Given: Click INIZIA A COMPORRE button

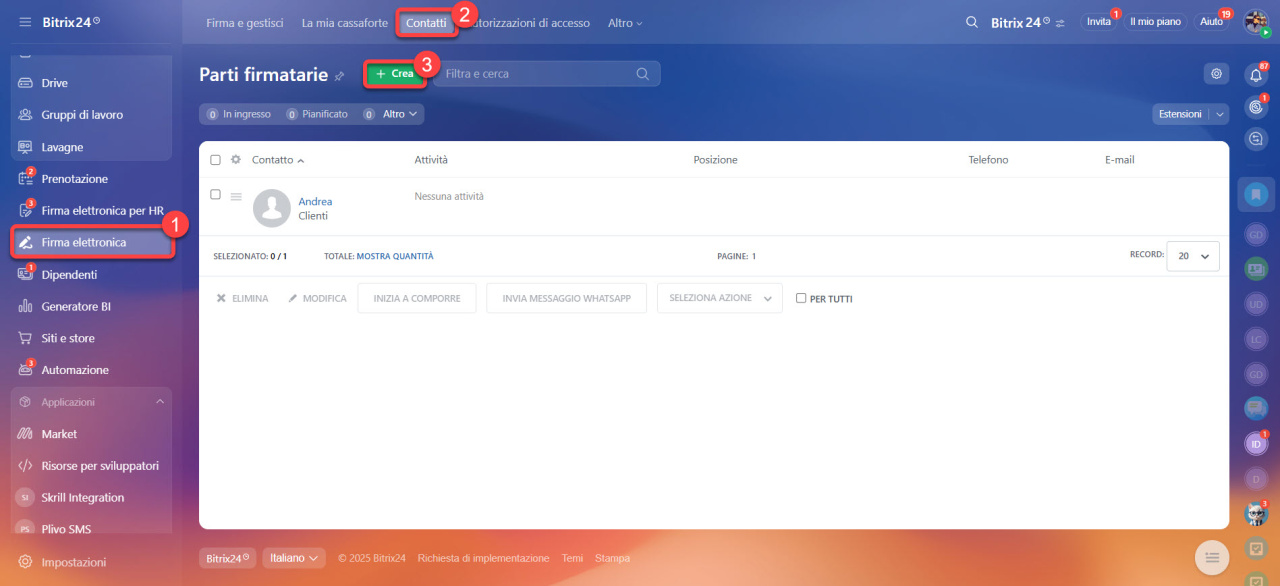Looking at the screenshot, I should [417, 298].
